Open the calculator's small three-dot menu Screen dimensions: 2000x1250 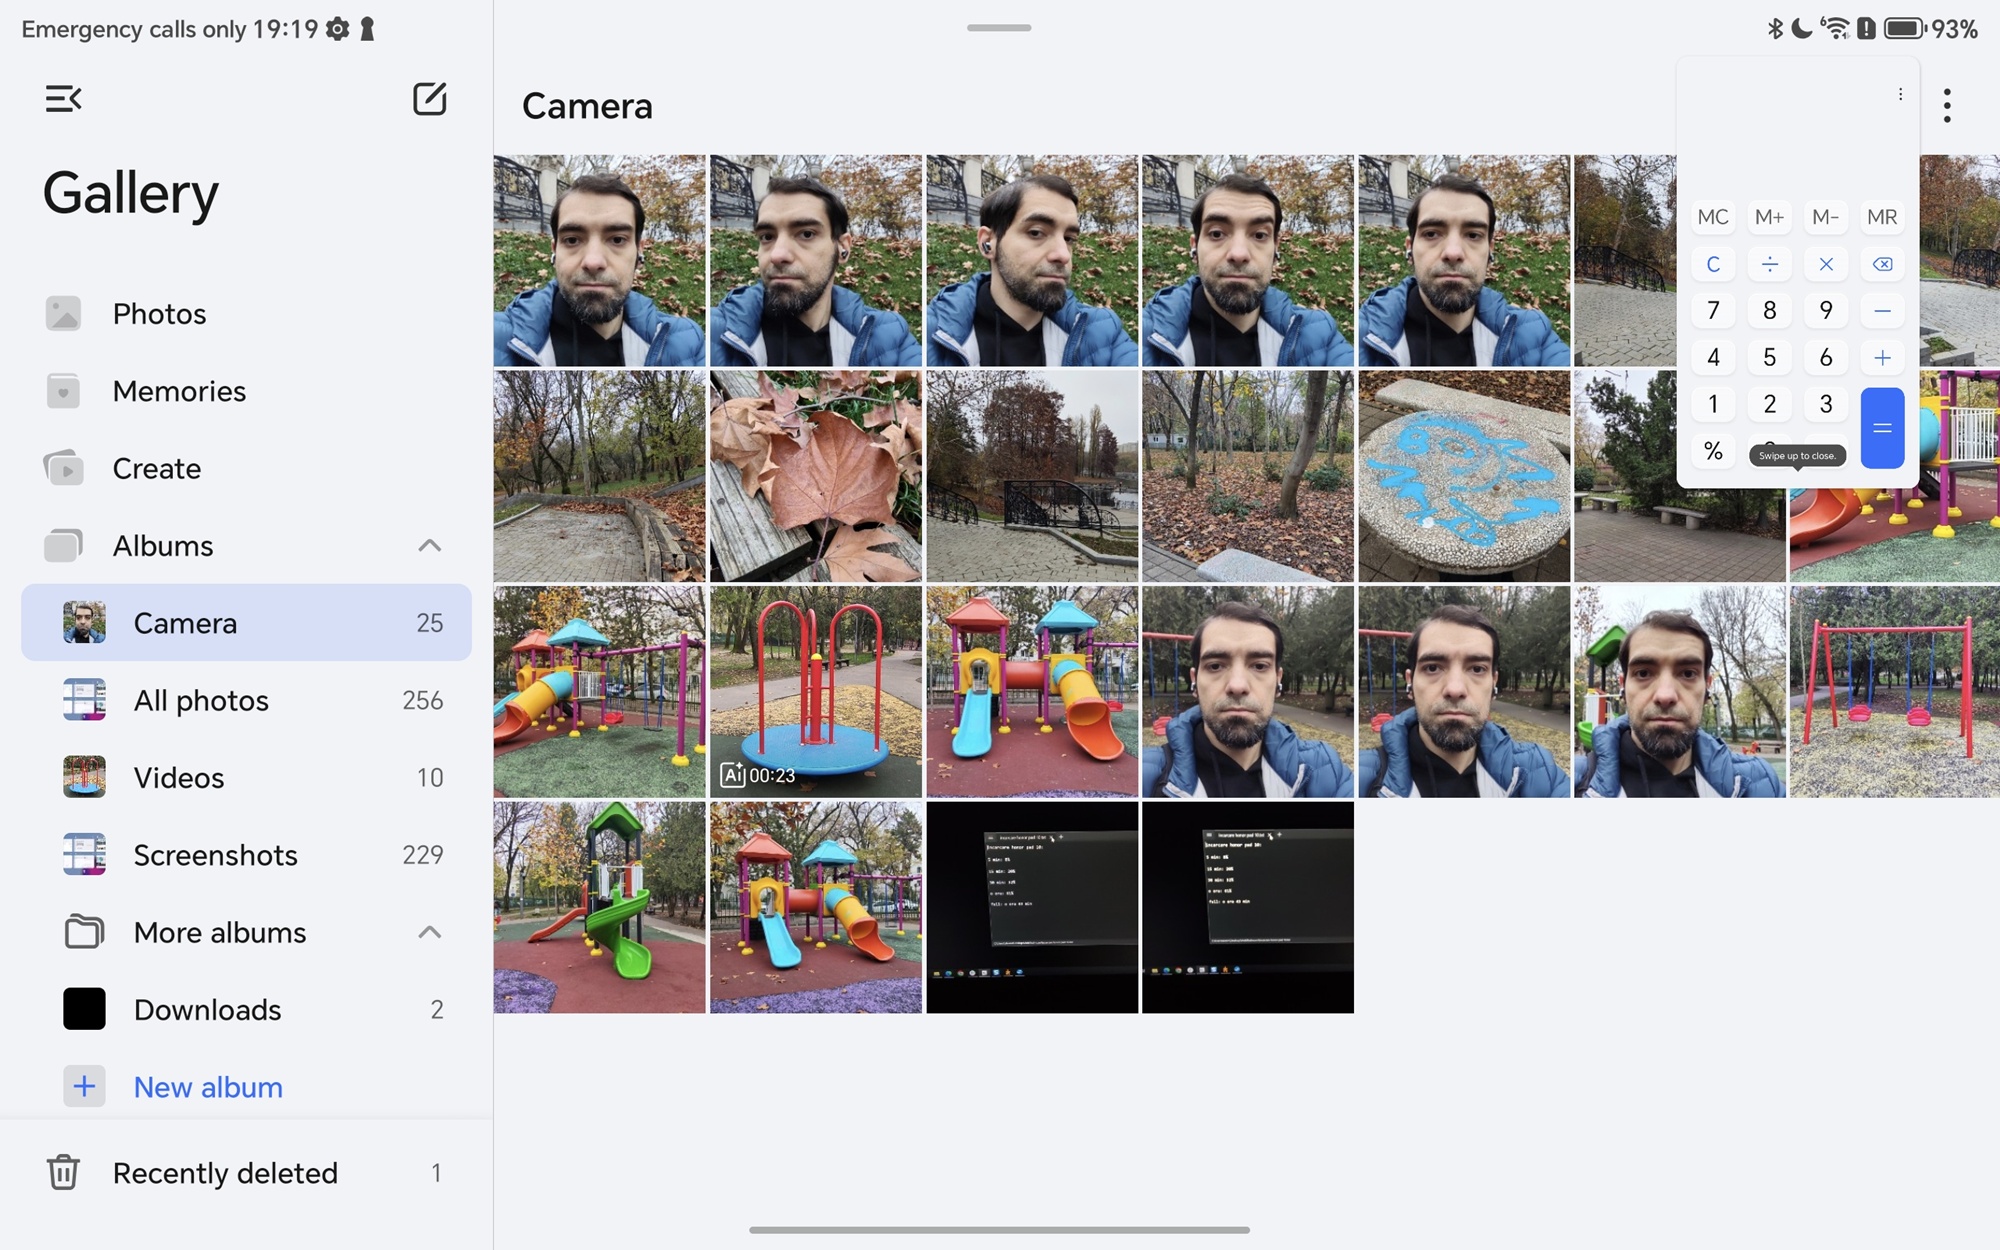tap(1900, 94)
